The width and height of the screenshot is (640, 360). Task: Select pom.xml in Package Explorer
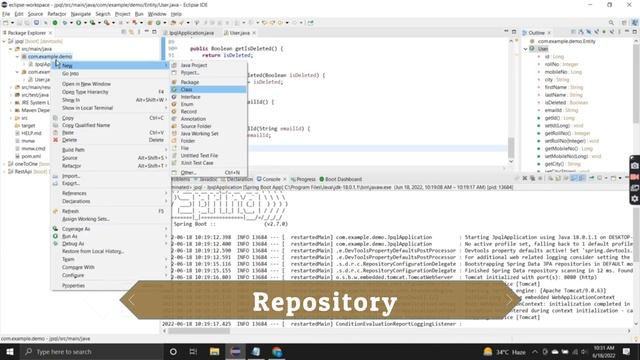31,156
